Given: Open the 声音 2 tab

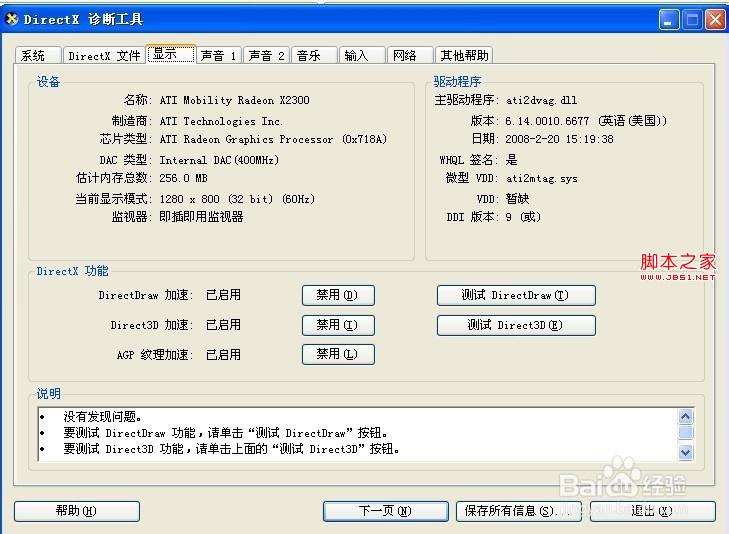Looking at the screenshot, I should click(266, 55).
